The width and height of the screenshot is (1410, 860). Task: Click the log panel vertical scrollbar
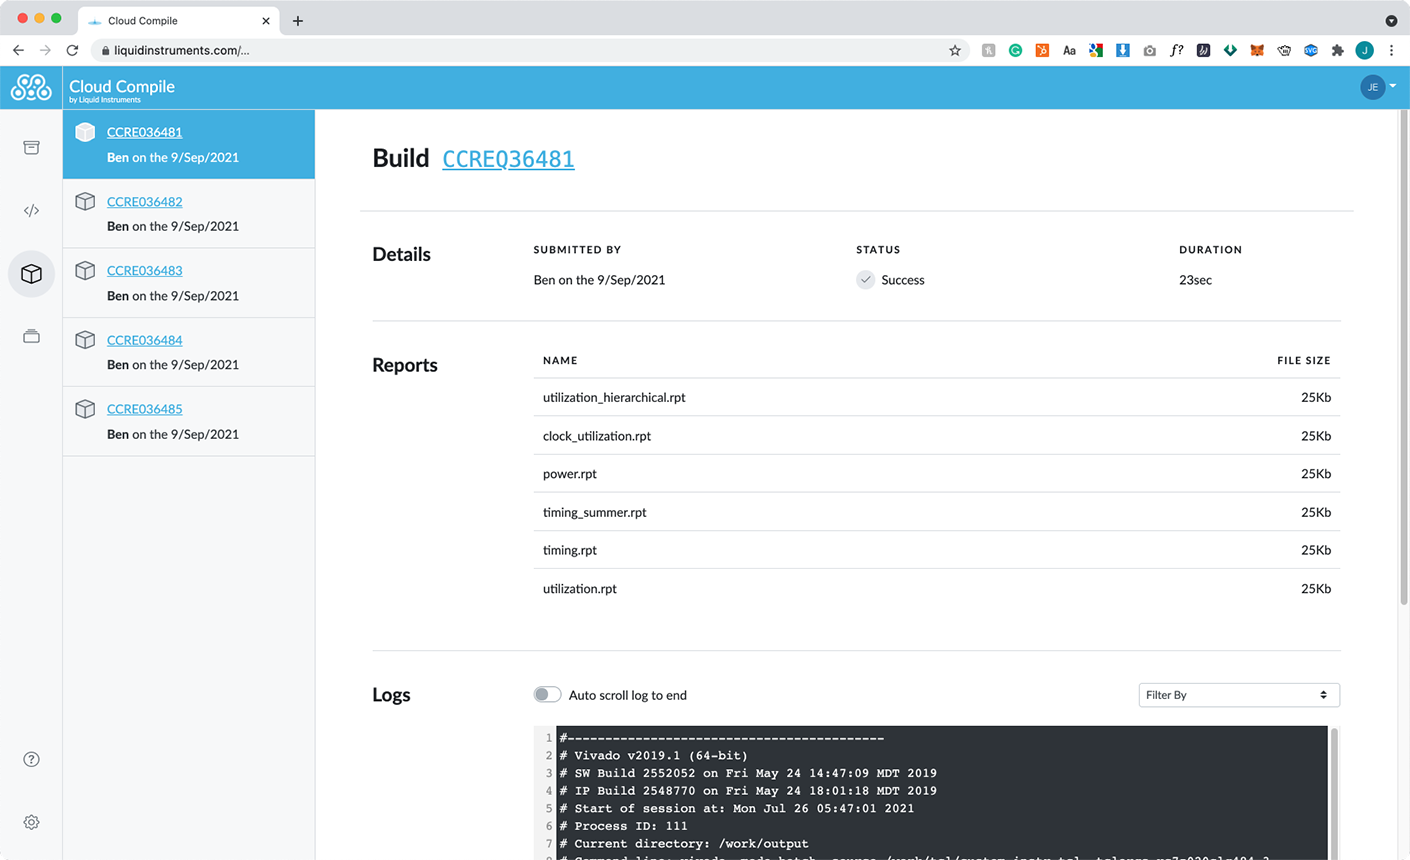tap(1334, 790)
